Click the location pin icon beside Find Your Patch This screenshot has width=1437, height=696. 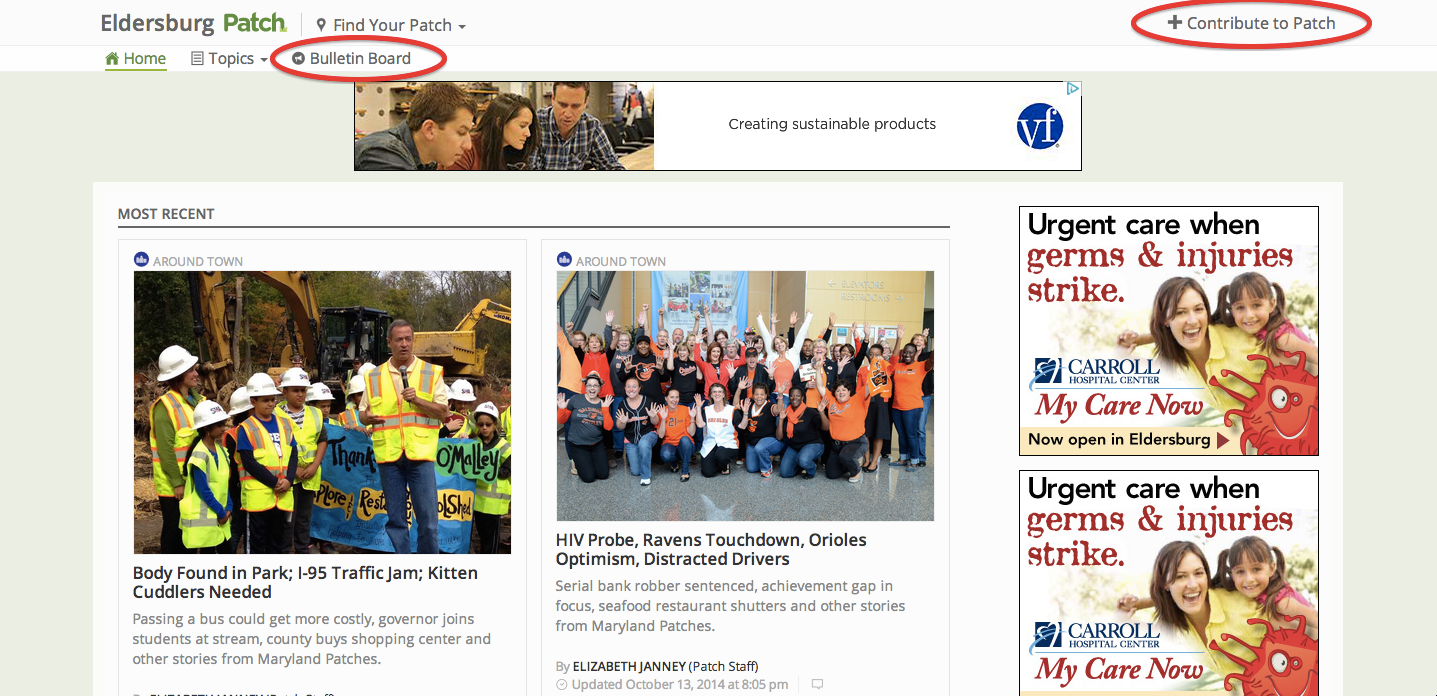[x=321, y=25]
